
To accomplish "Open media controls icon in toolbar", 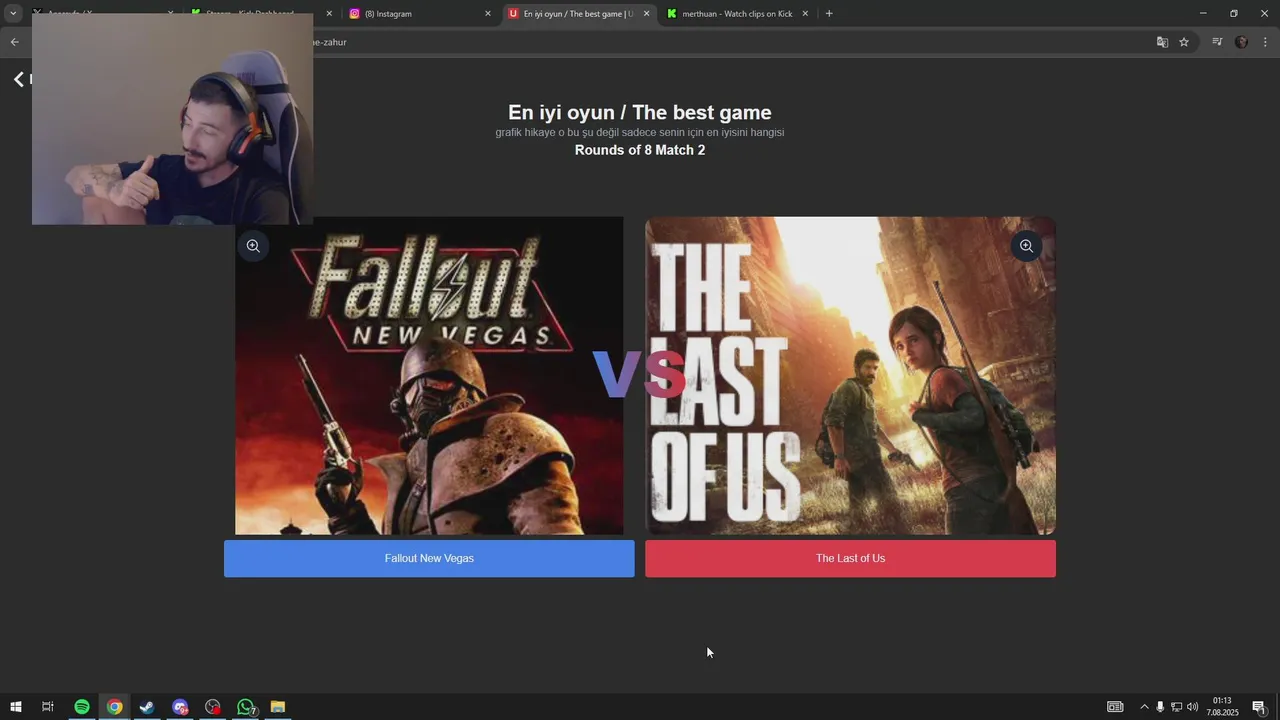I will tap(1217, 42).
